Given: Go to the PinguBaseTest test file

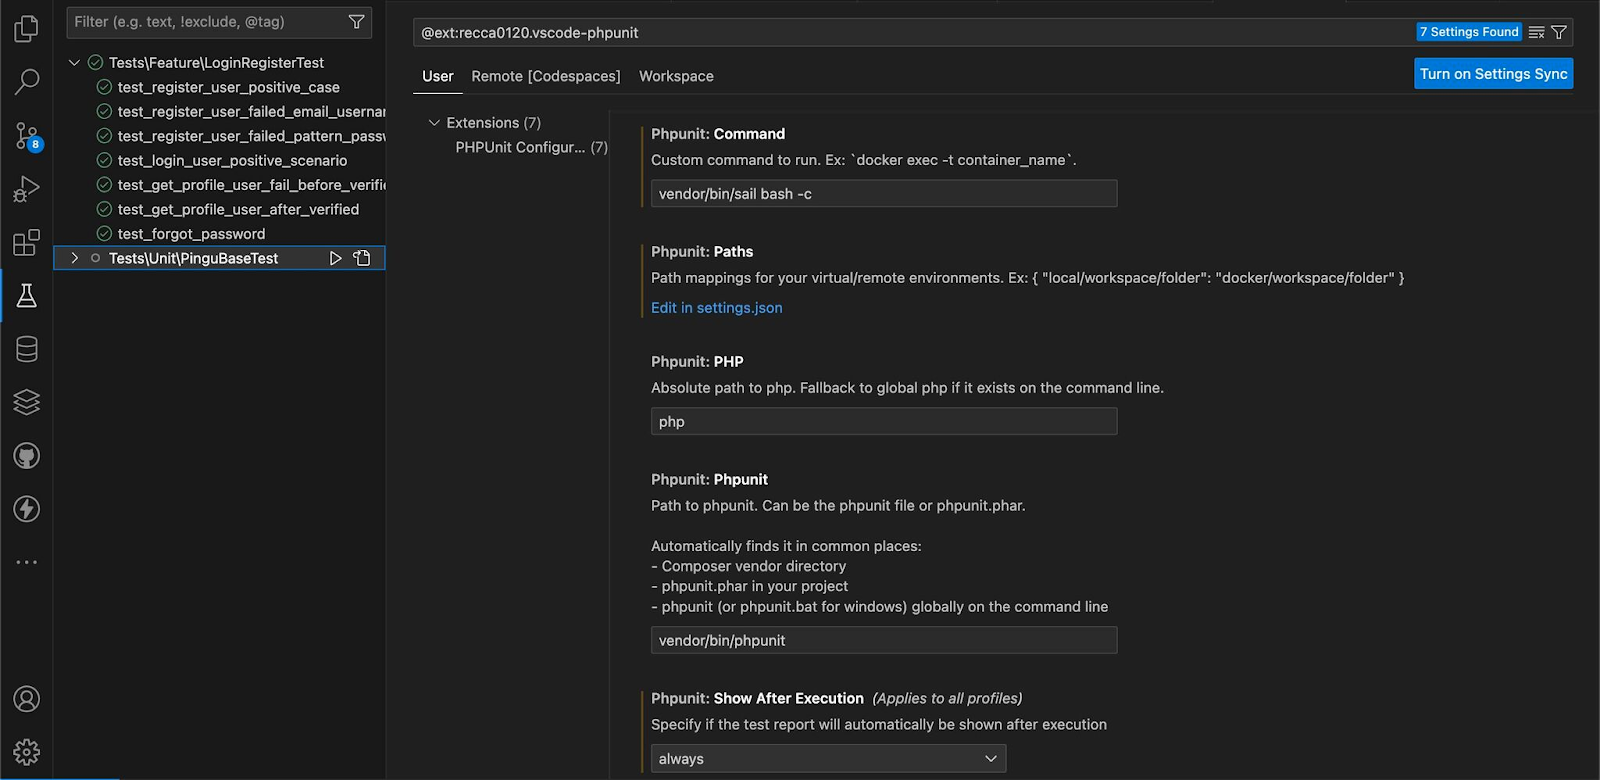Looking at the screenshot, I should coord(362,258).
